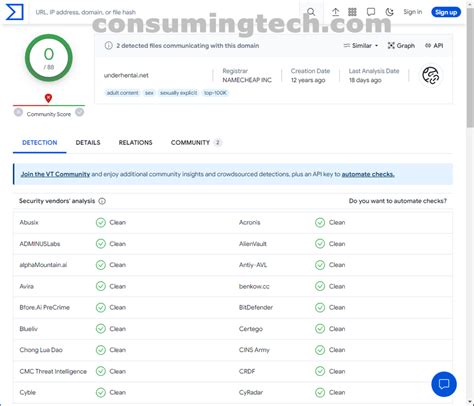
Task: Open the upload file icon
Action: pyautogui.click(x=335, y=12)
